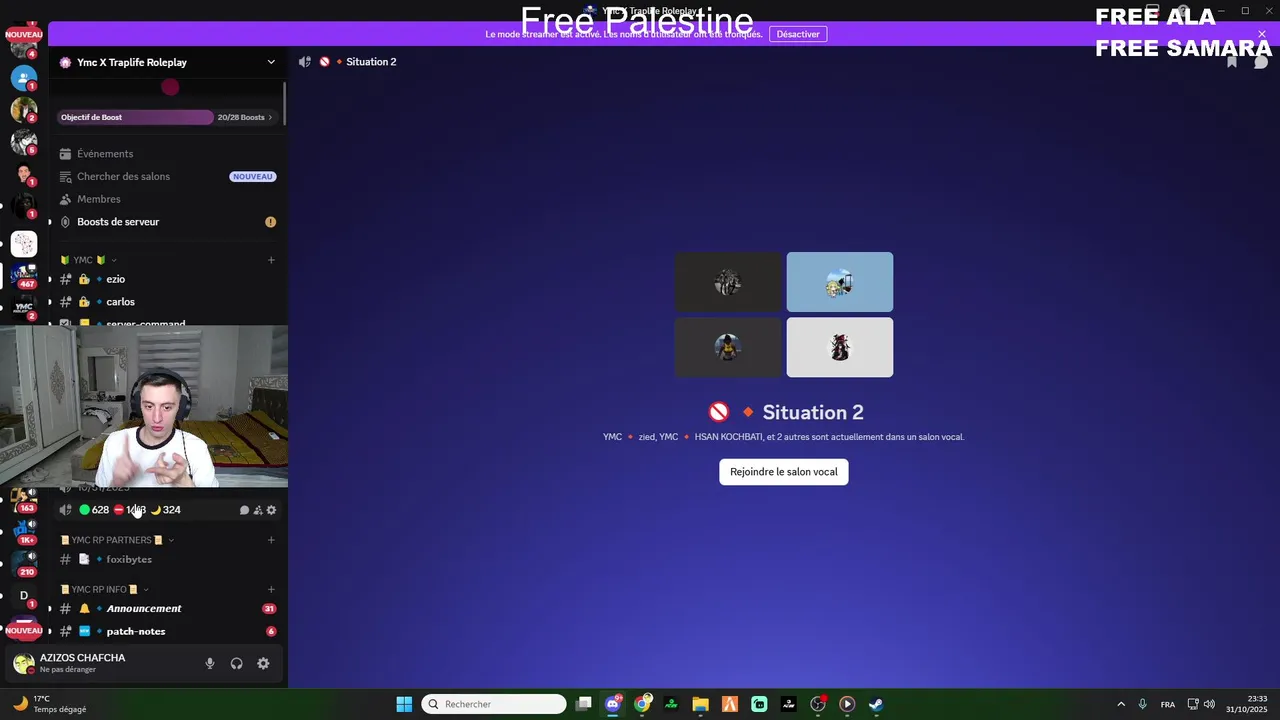
Task: Click the speaker icon beside 628 count
Action: click(x=66, y=510)
